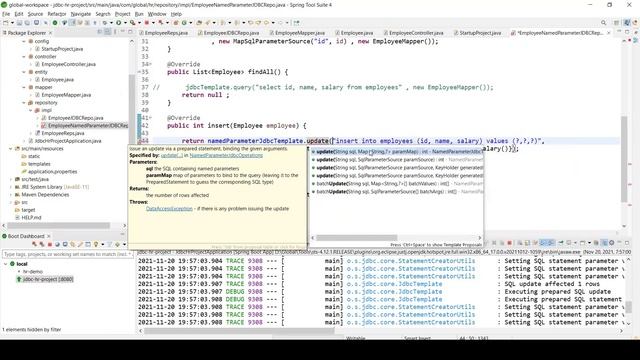The width and height of the screenshot is (640, 360).
Task: Open the Java perspective icon
Action: coord(627,23)
